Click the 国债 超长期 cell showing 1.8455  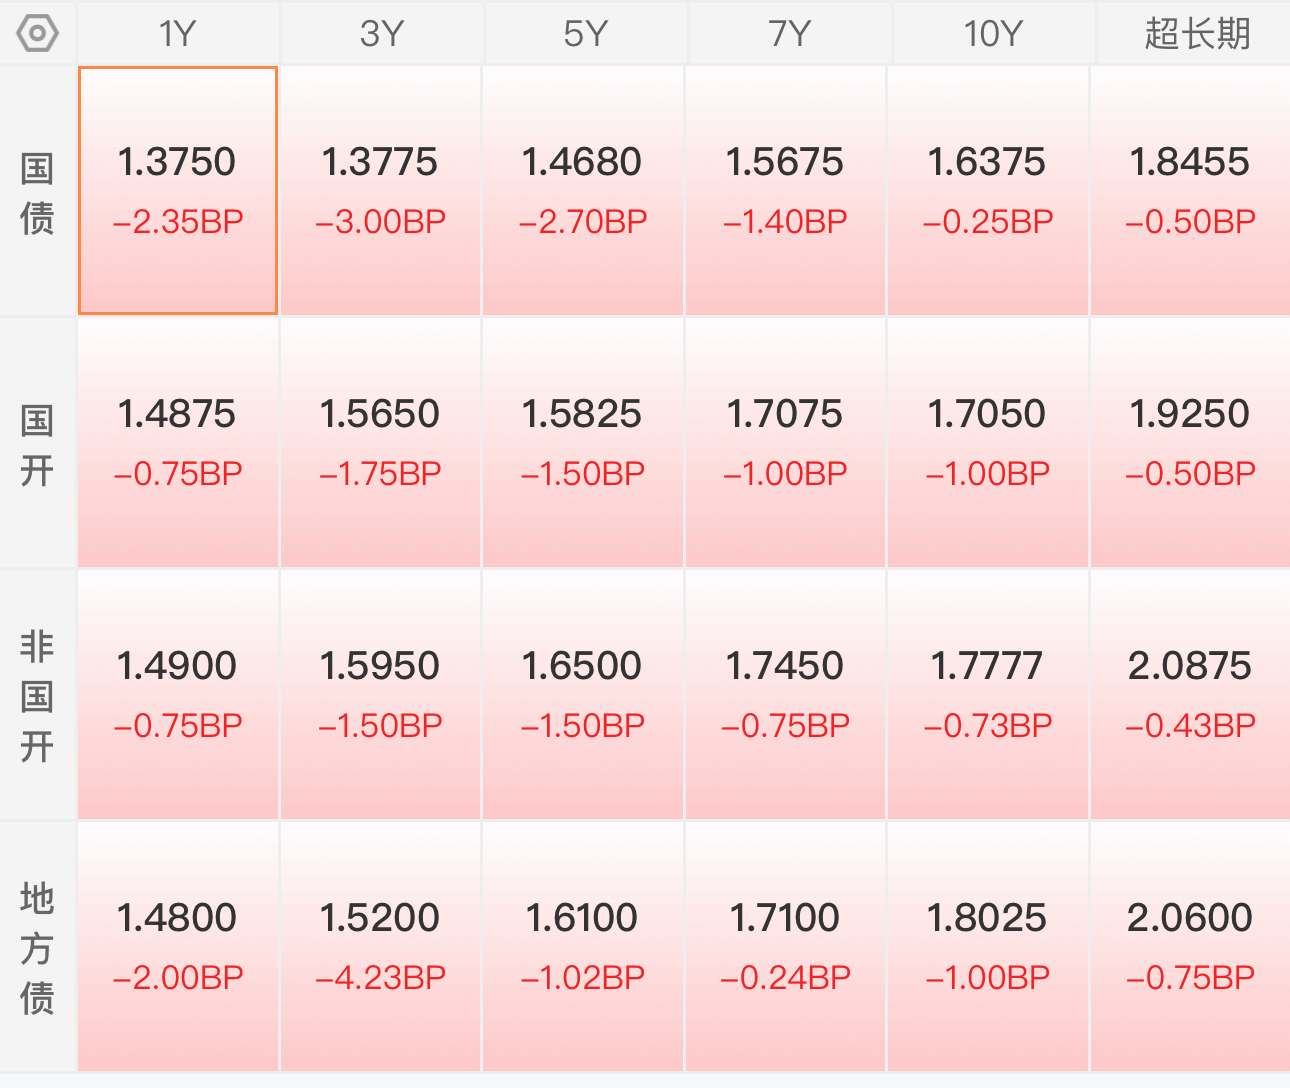coord(1190,191)
